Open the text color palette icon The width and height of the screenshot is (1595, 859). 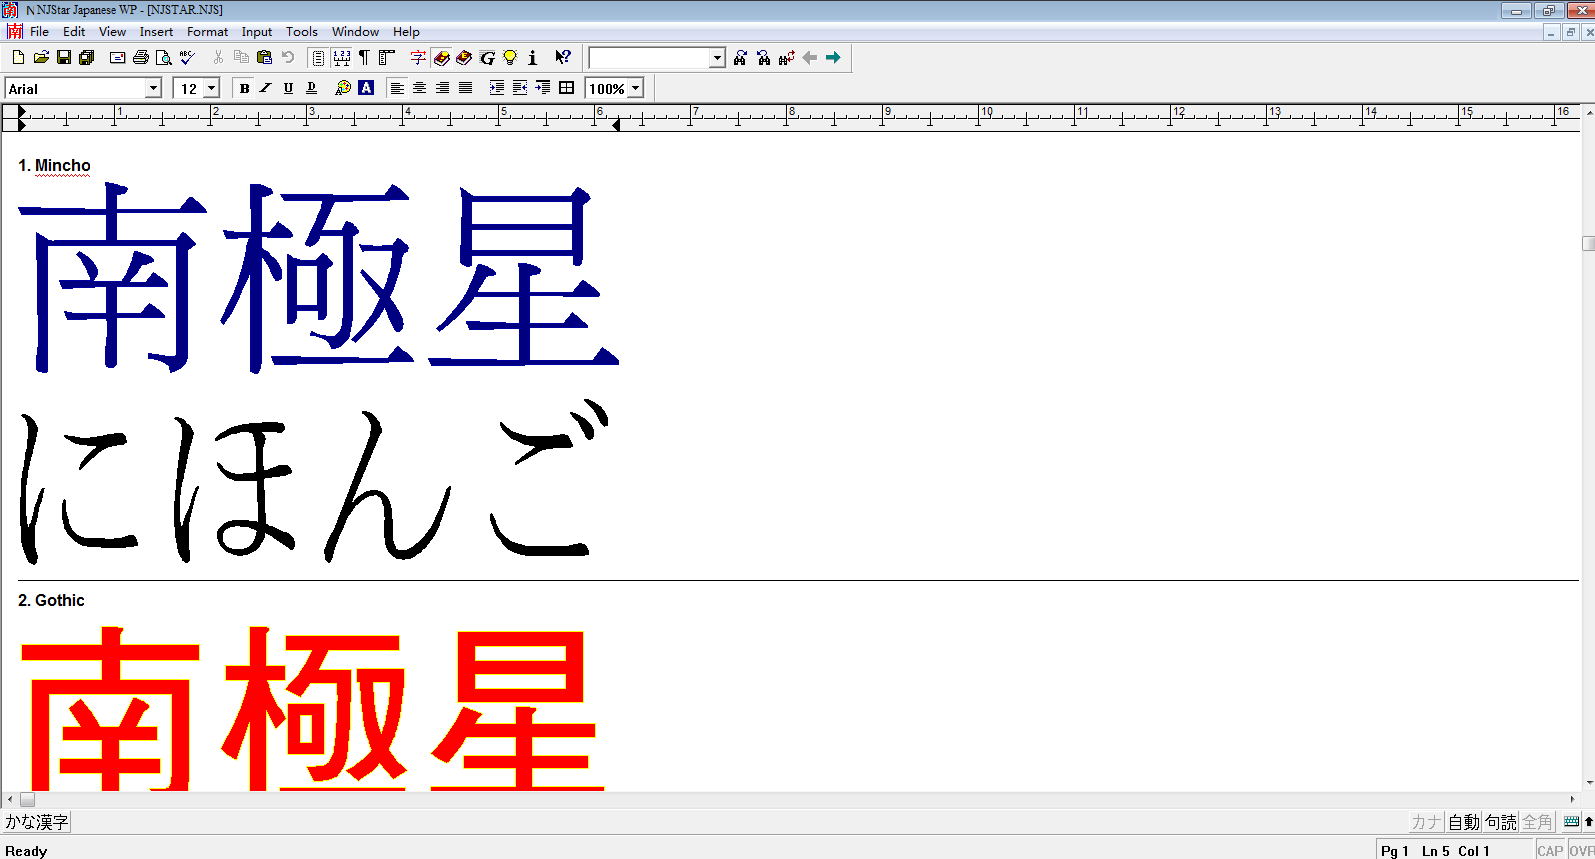click(343, 88)
